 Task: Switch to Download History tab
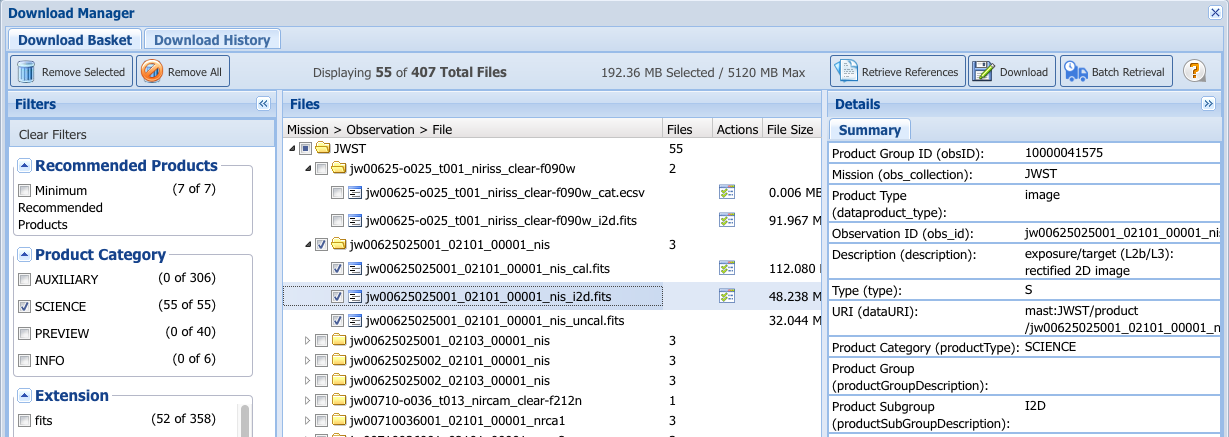[212, 40]
